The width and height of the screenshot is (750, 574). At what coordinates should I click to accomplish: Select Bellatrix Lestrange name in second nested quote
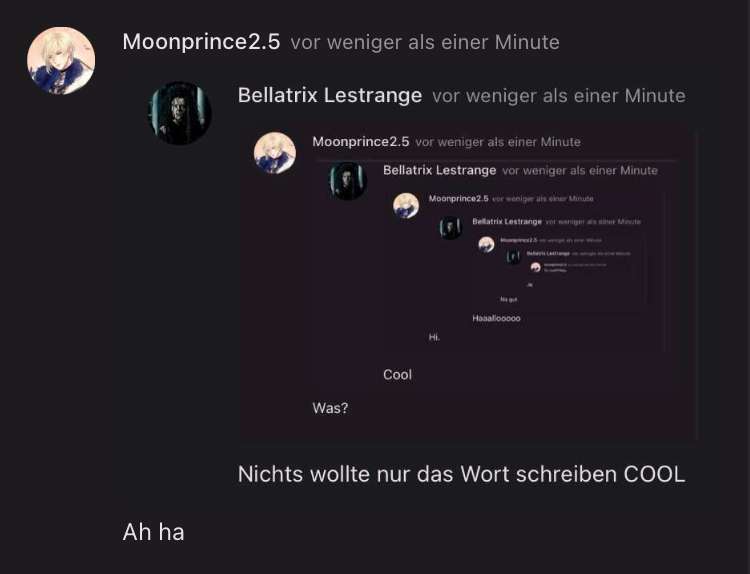tap(440, 170)
